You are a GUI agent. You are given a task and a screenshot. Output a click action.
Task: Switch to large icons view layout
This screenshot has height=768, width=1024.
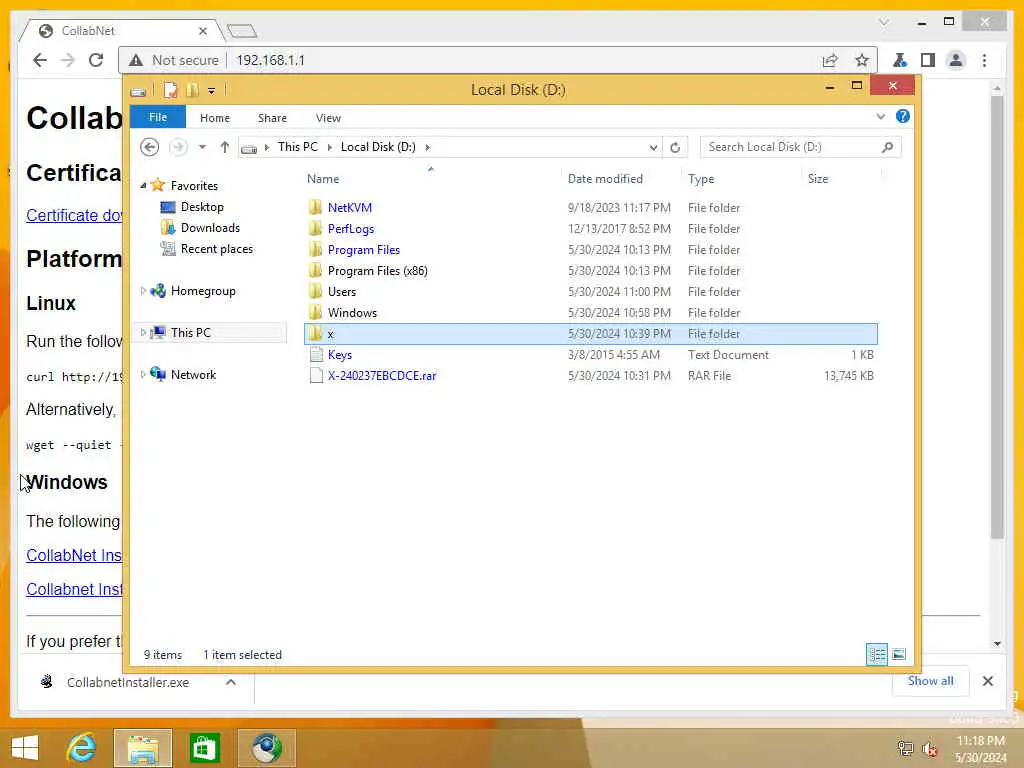tap(899, 654)
